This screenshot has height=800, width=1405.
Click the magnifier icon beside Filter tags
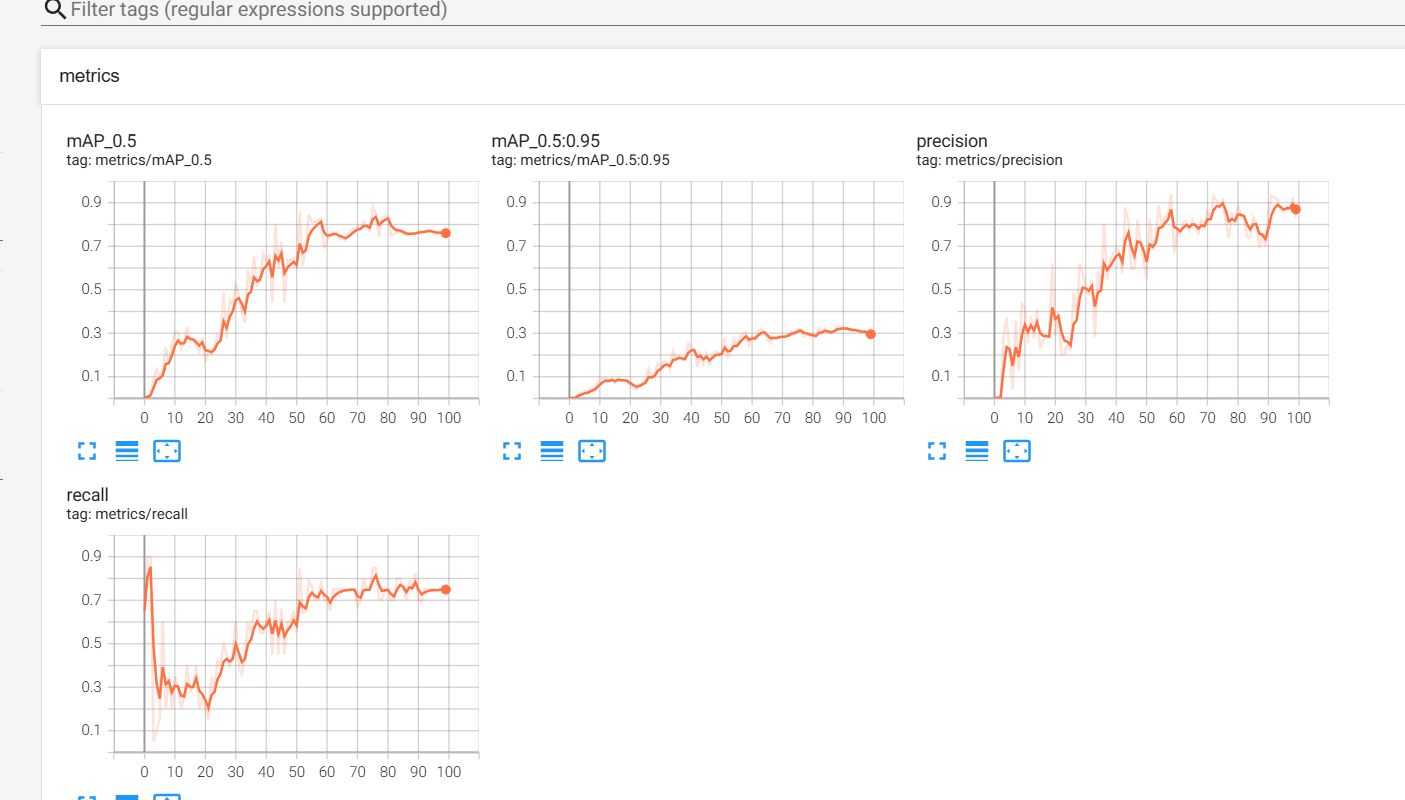pyautogui.click(x=56, y=11)
